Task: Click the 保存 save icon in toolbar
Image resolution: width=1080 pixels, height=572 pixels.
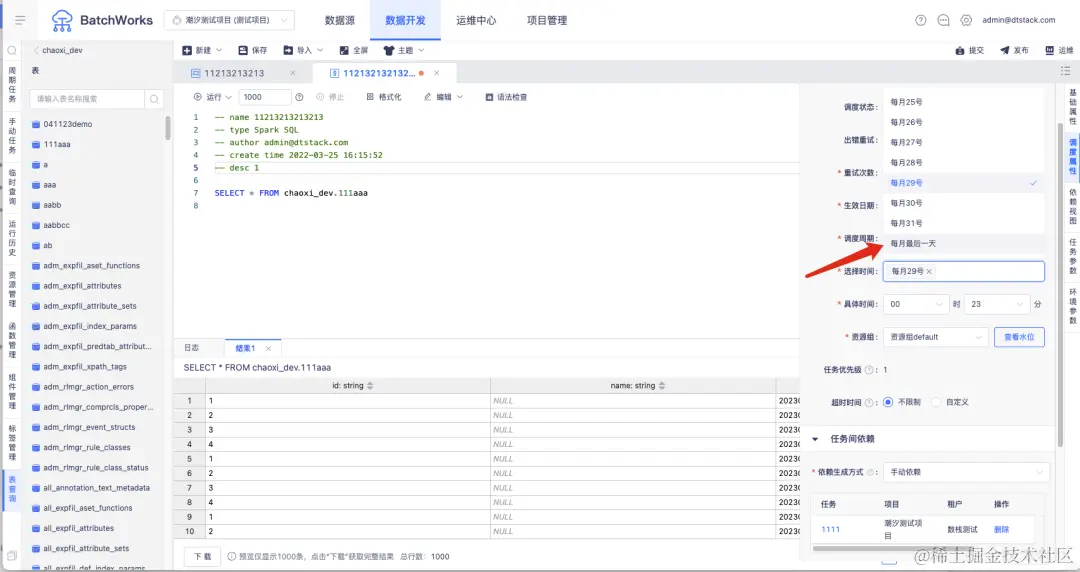Action: pyautogui.click(x=242, y=50)
